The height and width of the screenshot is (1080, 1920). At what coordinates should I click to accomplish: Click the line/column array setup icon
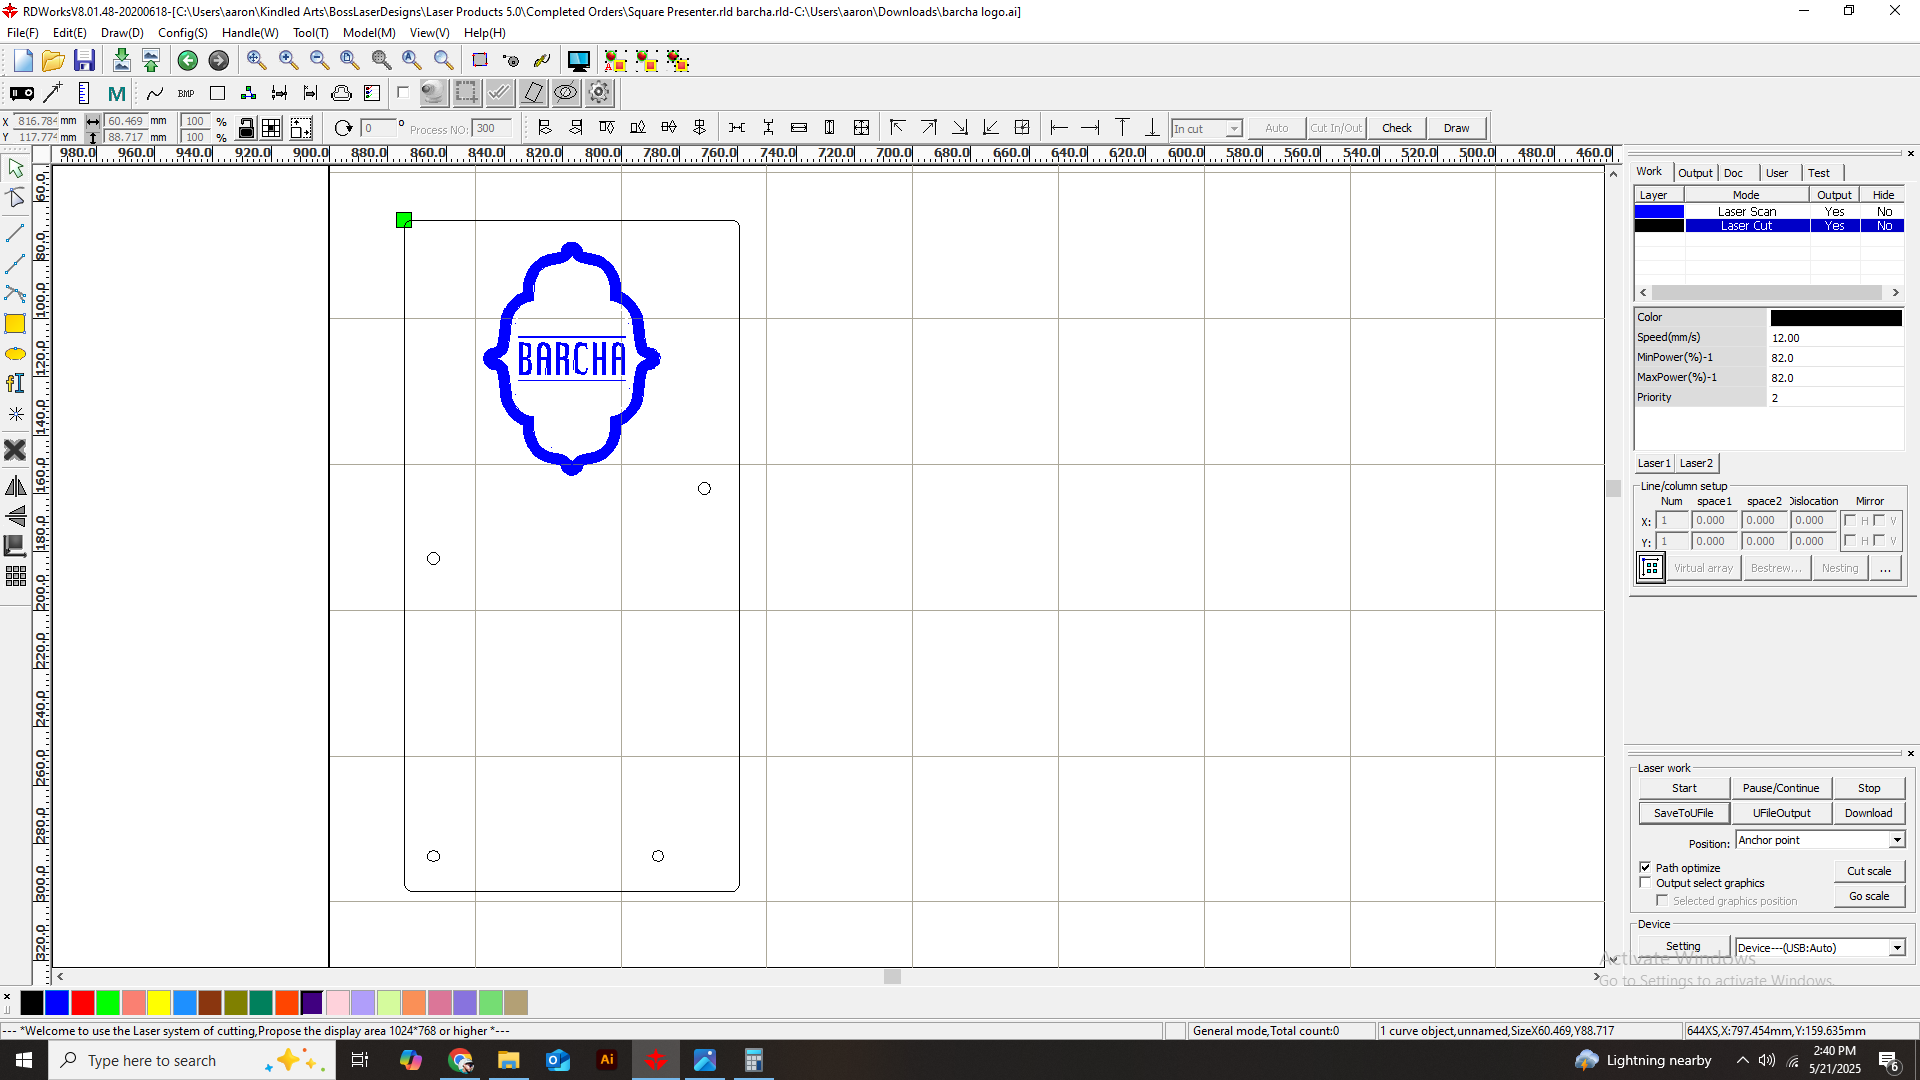point(1650,568)
